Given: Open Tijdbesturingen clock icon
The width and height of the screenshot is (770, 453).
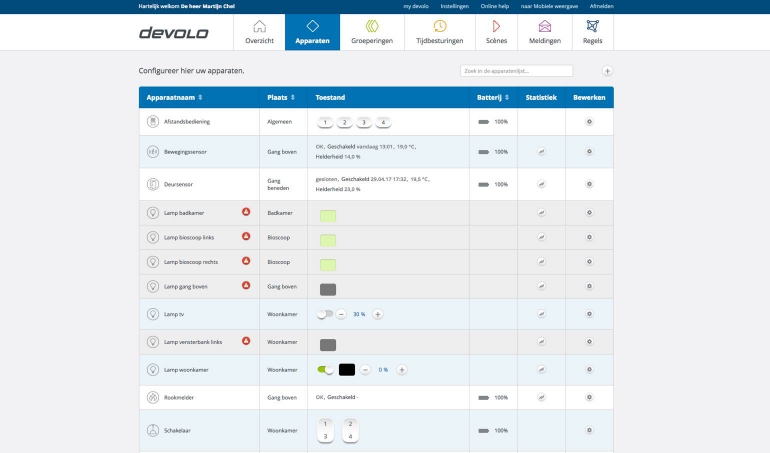Looking at the screenshot, I should pyautogui.click(x=439, y=32).
